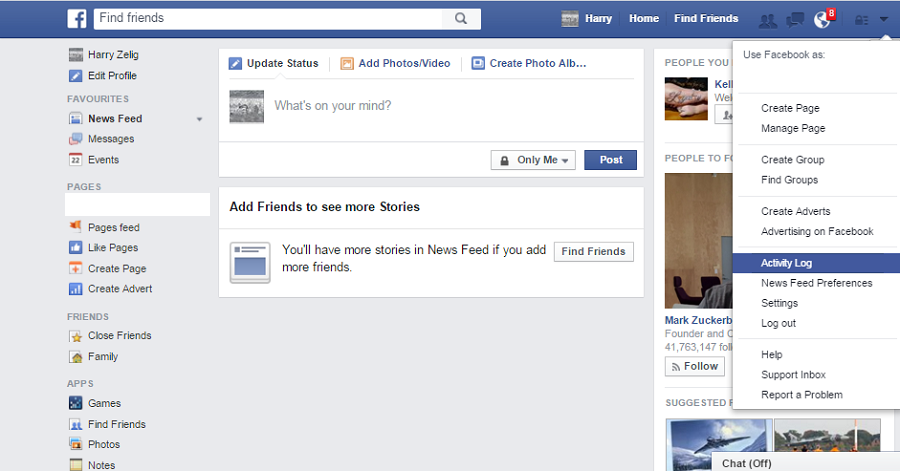
Task: Click the Close Friends star icon
Action: click(x=76, y=336)
